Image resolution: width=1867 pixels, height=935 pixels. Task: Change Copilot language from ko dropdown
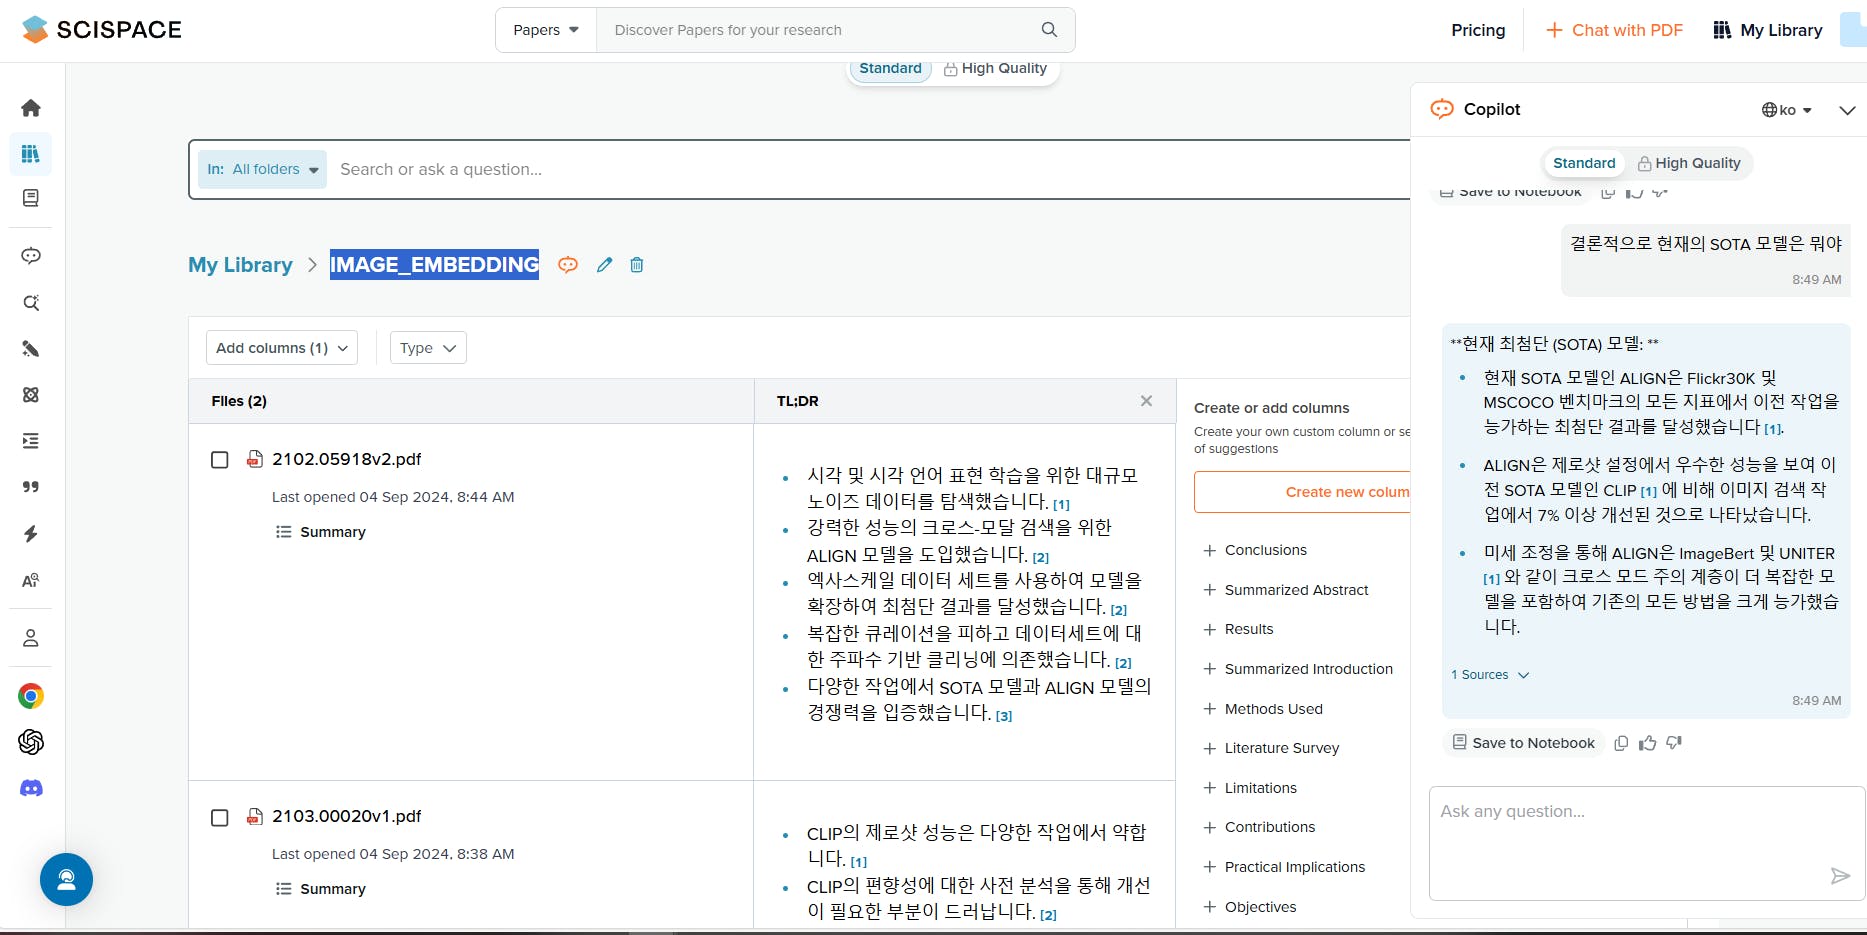[1787, 110]
